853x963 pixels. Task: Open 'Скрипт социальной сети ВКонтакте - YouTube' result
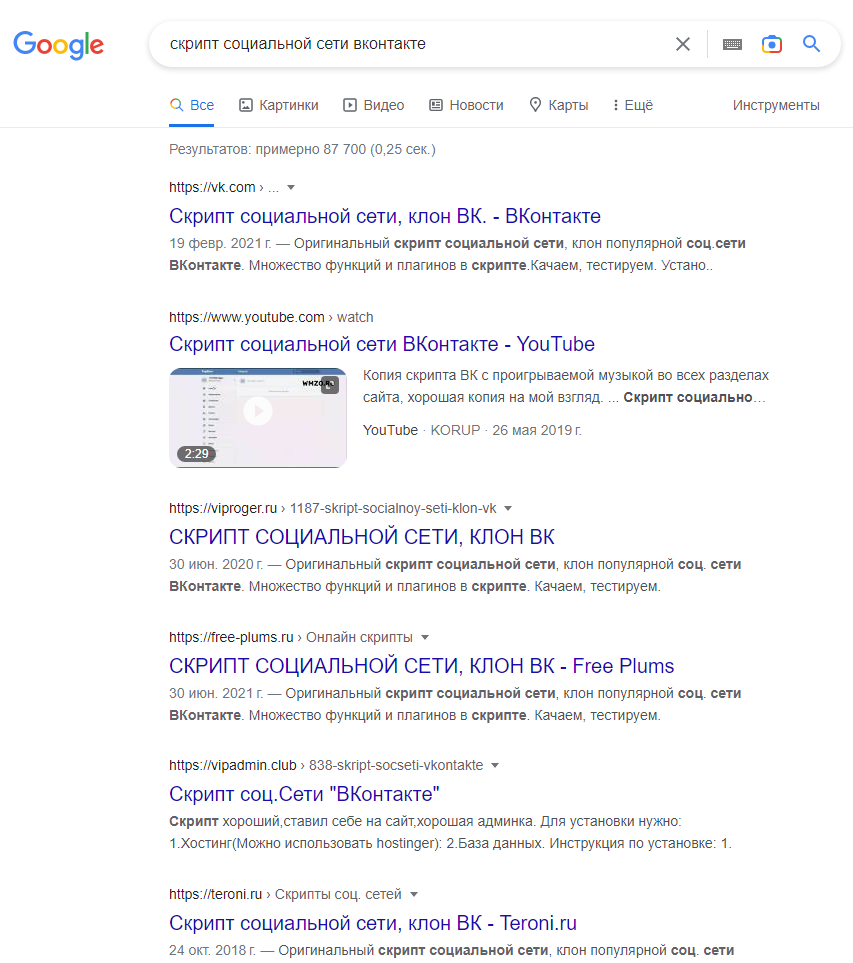[x=382, y=344]
